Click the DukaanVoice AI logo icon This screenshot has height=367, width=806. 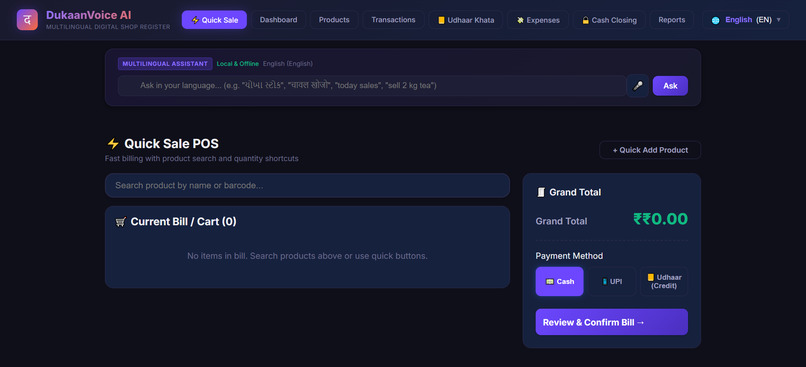(x=27, y=20)
